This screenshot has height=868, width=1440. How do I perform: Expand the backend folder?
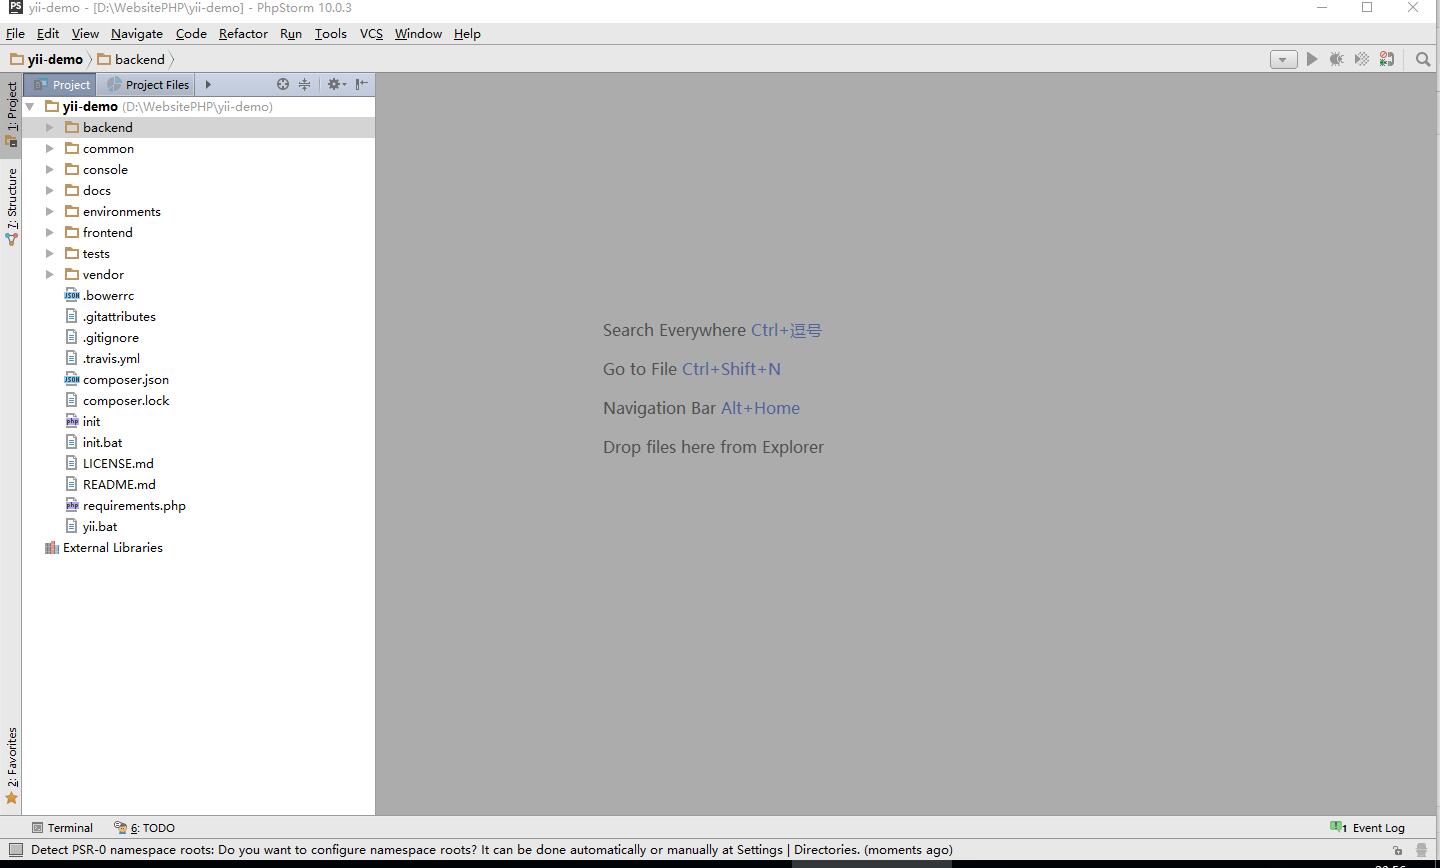(50, 127)
